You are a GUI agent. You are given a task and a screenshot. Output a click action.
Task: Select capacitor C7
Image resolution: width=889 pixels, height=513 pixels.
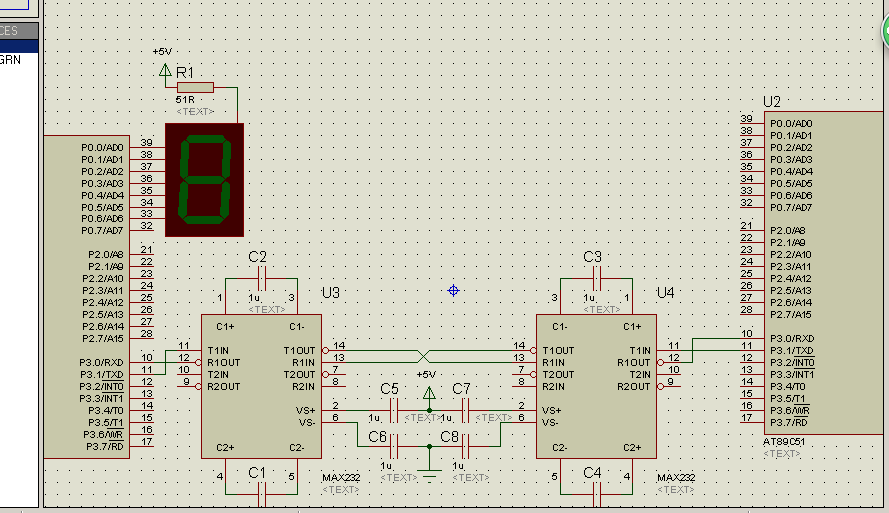pos(465,410)
